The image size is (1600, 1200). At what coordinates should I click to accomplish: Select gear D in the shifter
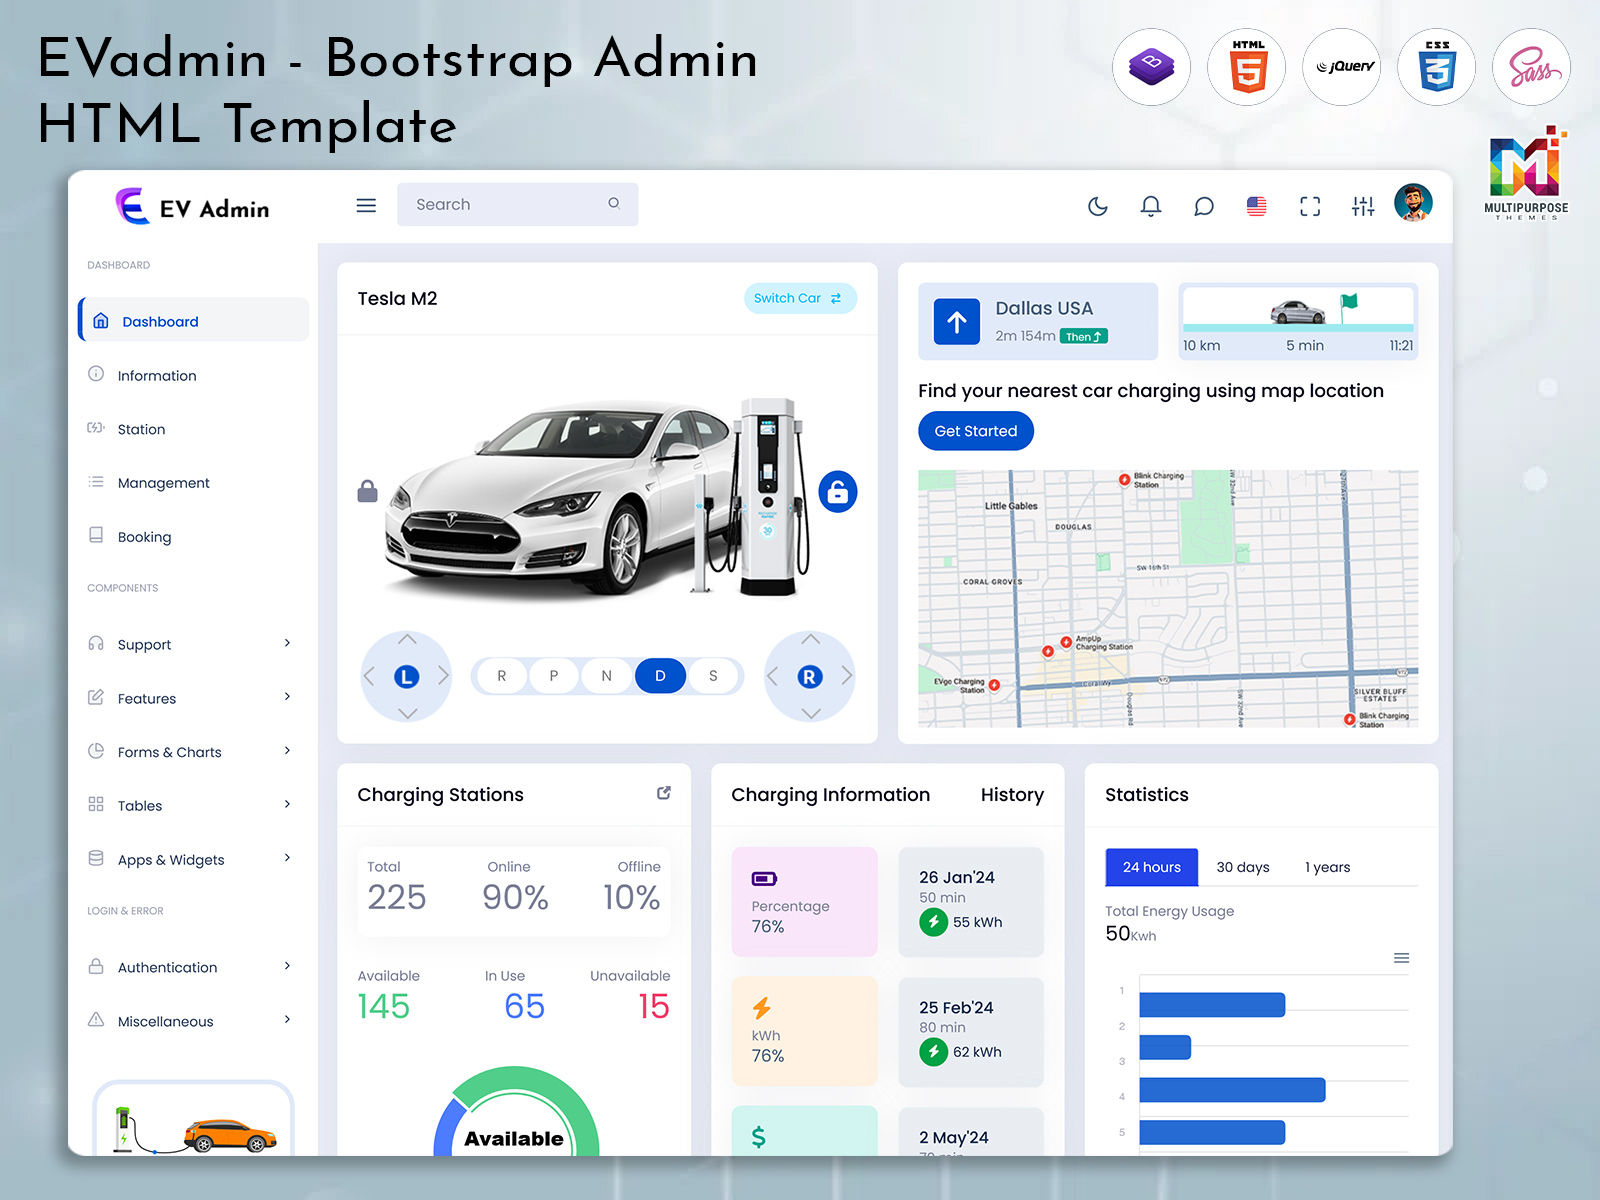(x=660, y=676)
